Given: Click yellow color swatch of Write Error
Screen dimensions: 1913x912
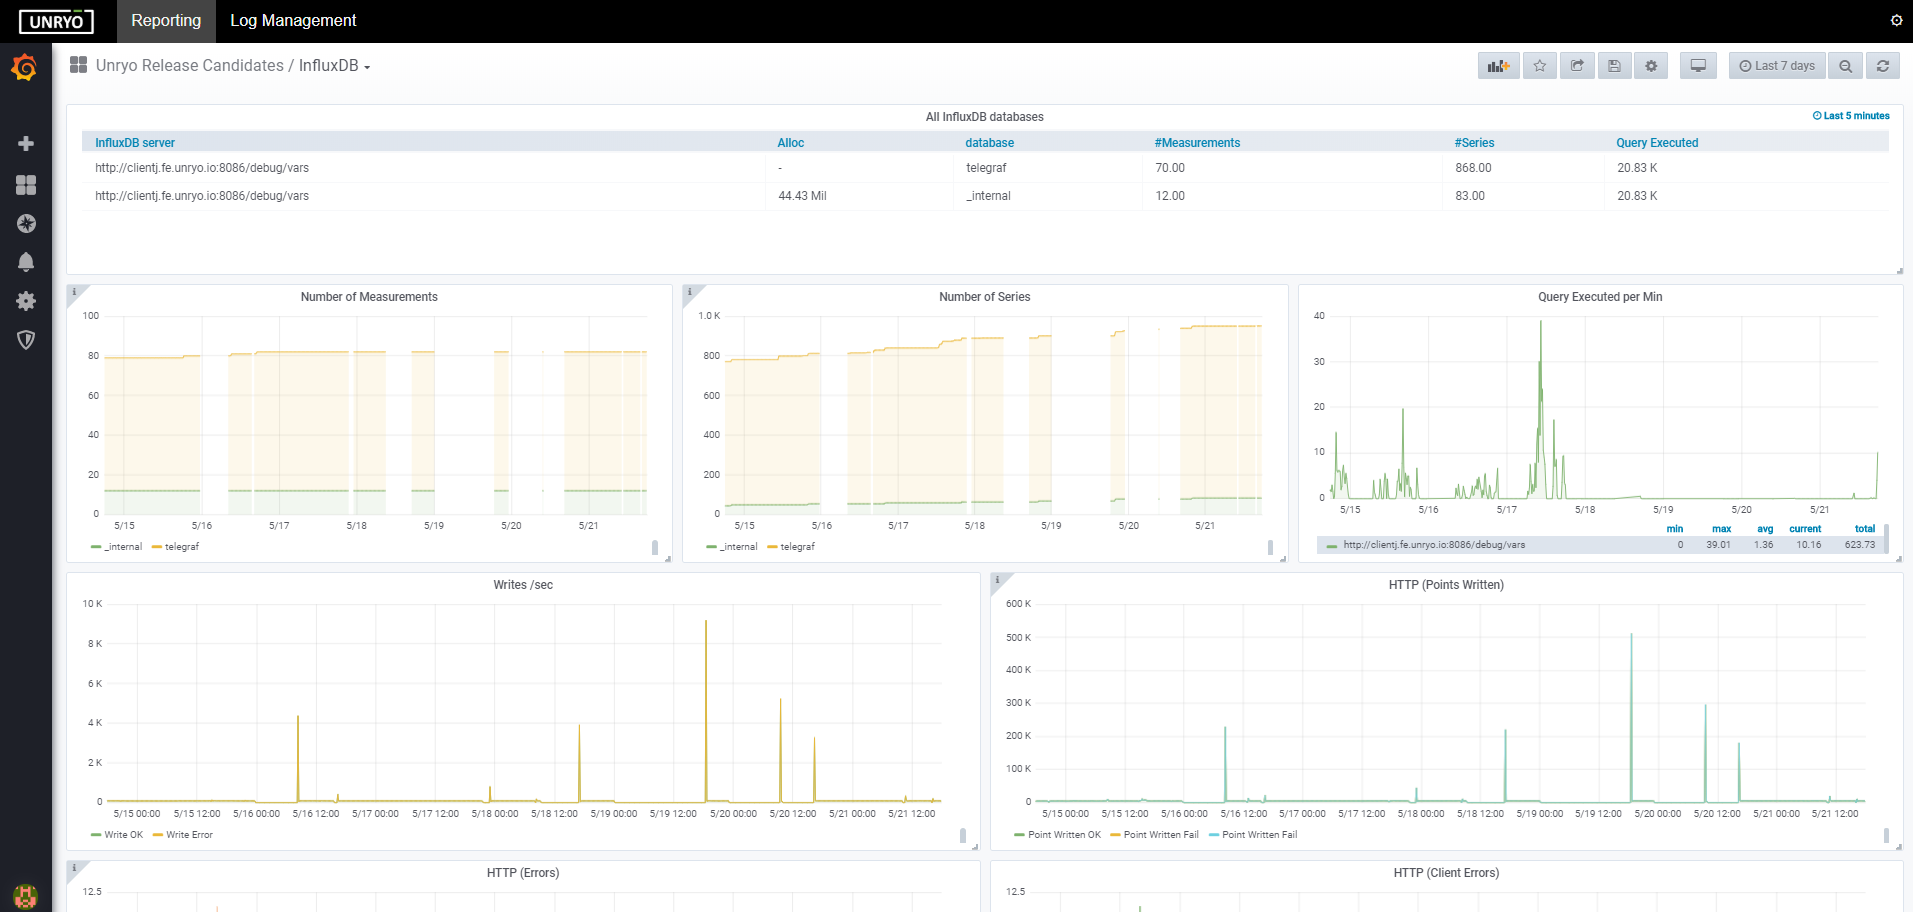Looking at the screenshot, I should pos(158,835).
